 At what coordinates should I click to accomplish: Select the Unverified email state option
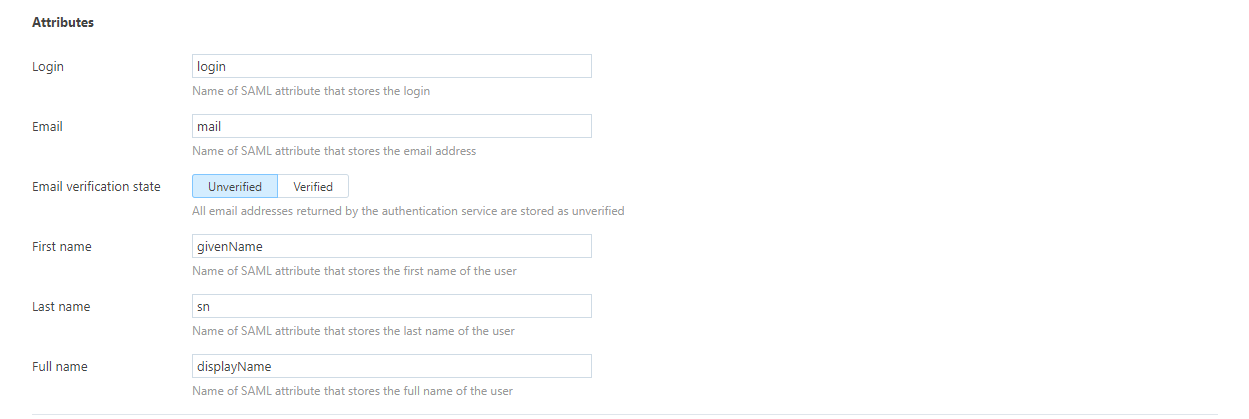pos(235,186)
